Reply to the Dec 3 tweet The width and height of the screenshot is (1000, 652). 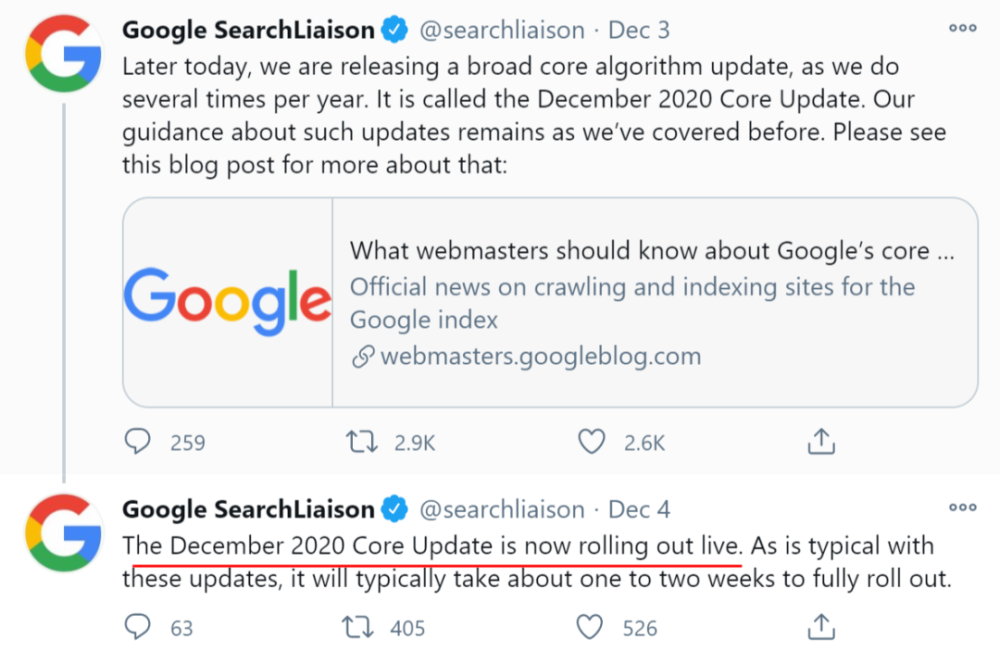click(138, 441)
